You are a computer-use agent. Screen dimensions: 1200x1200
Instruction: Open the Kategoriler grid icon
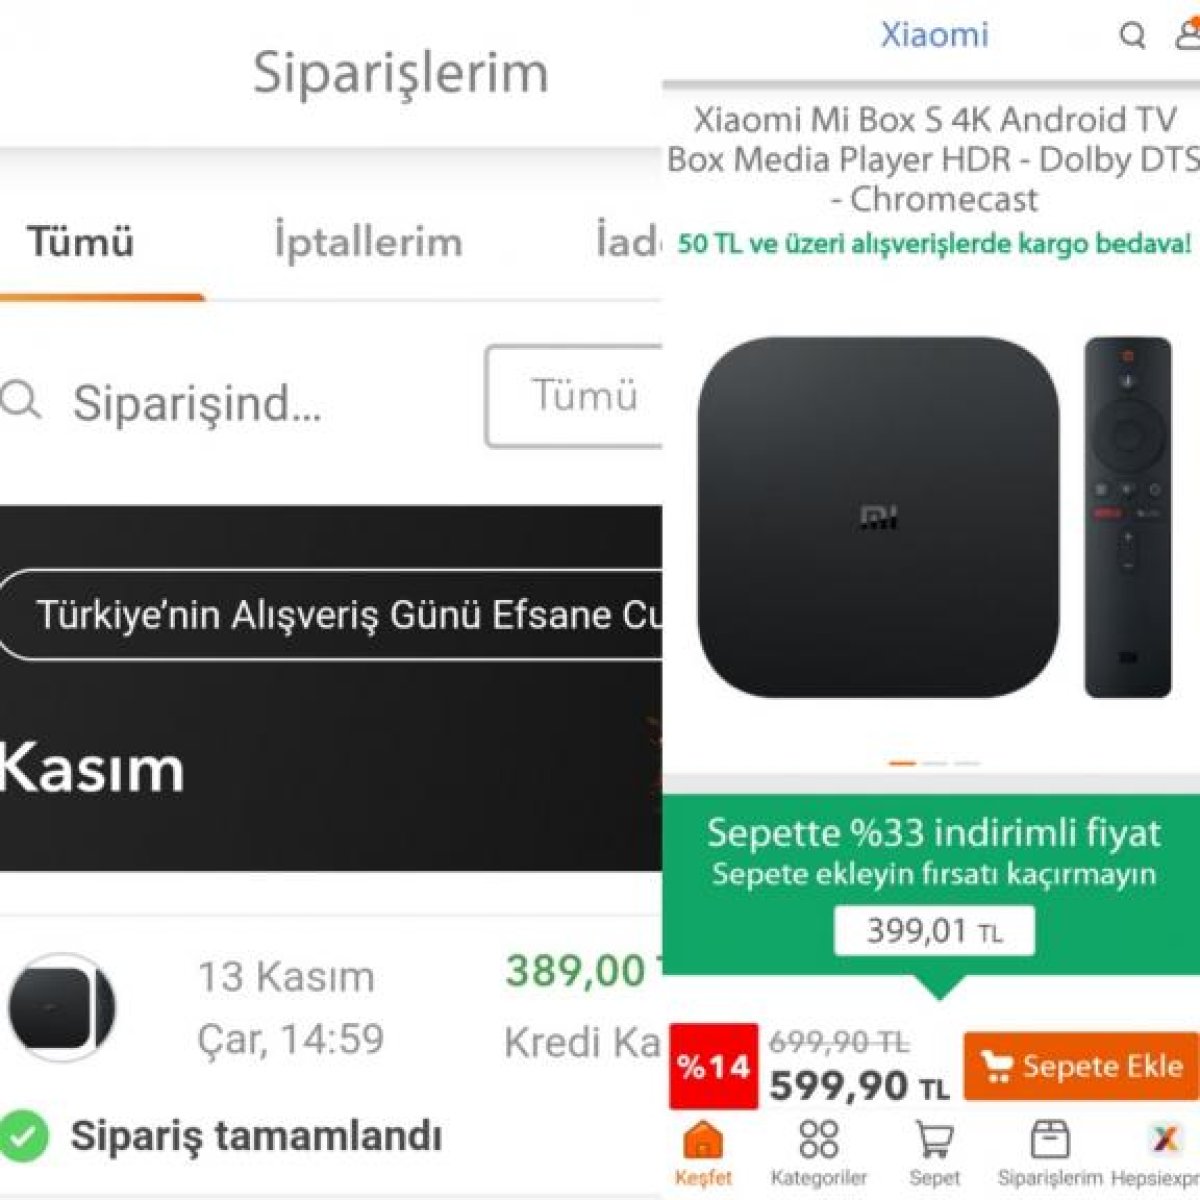[x=818, y=1139]
